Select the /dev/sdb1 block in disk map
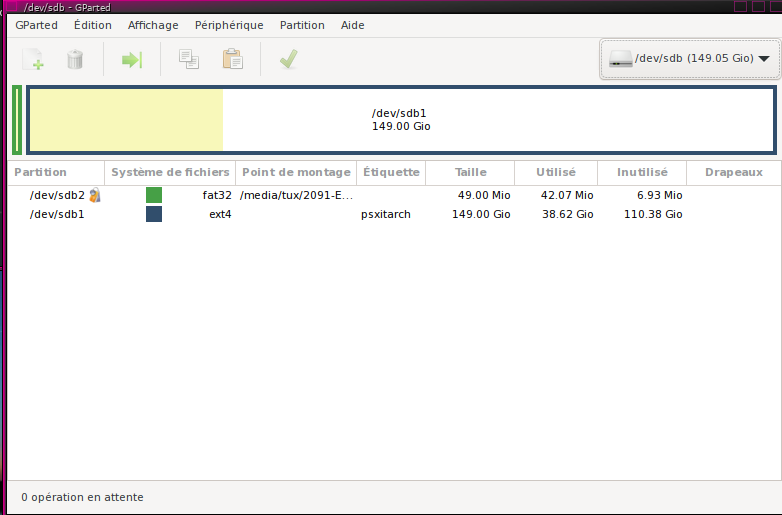This screenshot has width=782, height=515. 401,120
